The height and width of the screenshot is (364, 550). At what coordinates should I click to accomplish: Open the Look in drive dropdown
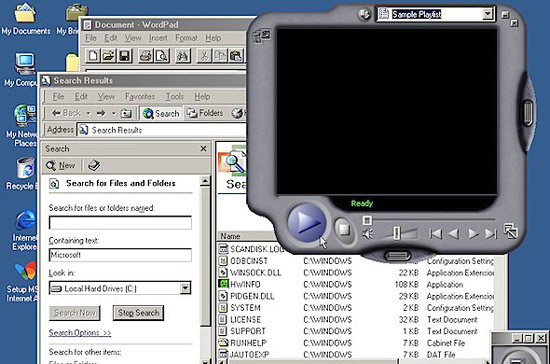pos(185,288)
